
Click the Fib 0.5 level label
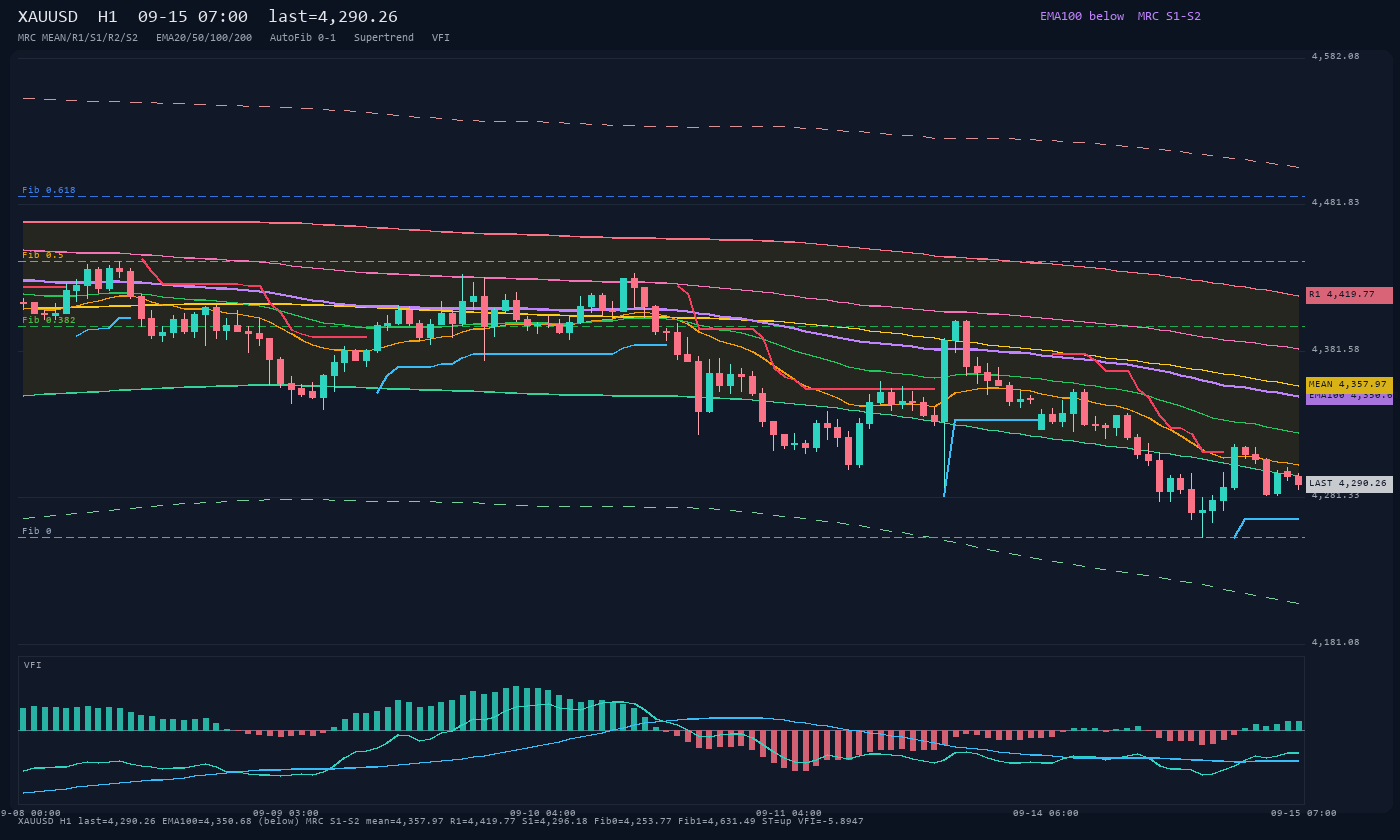43,255
